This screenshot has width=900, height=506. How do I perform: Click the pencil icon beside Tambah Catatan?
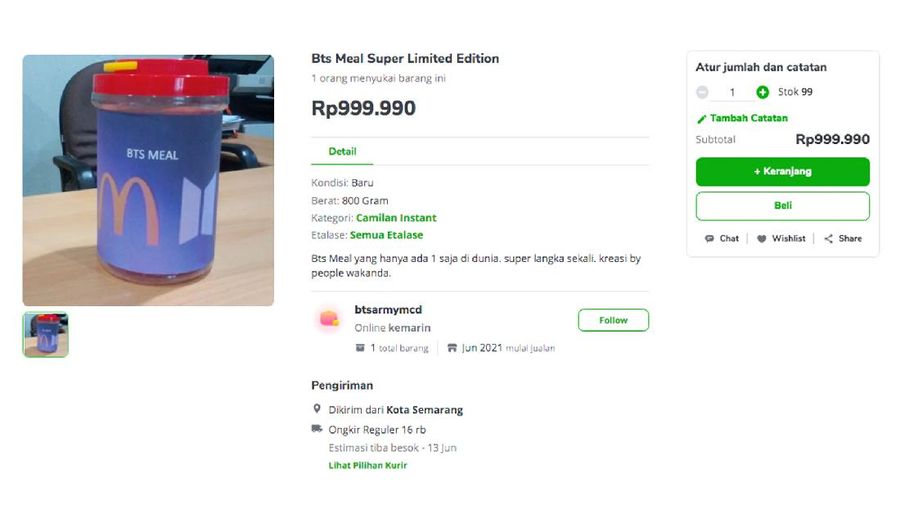pyautogui.click(x=701, y=118)
